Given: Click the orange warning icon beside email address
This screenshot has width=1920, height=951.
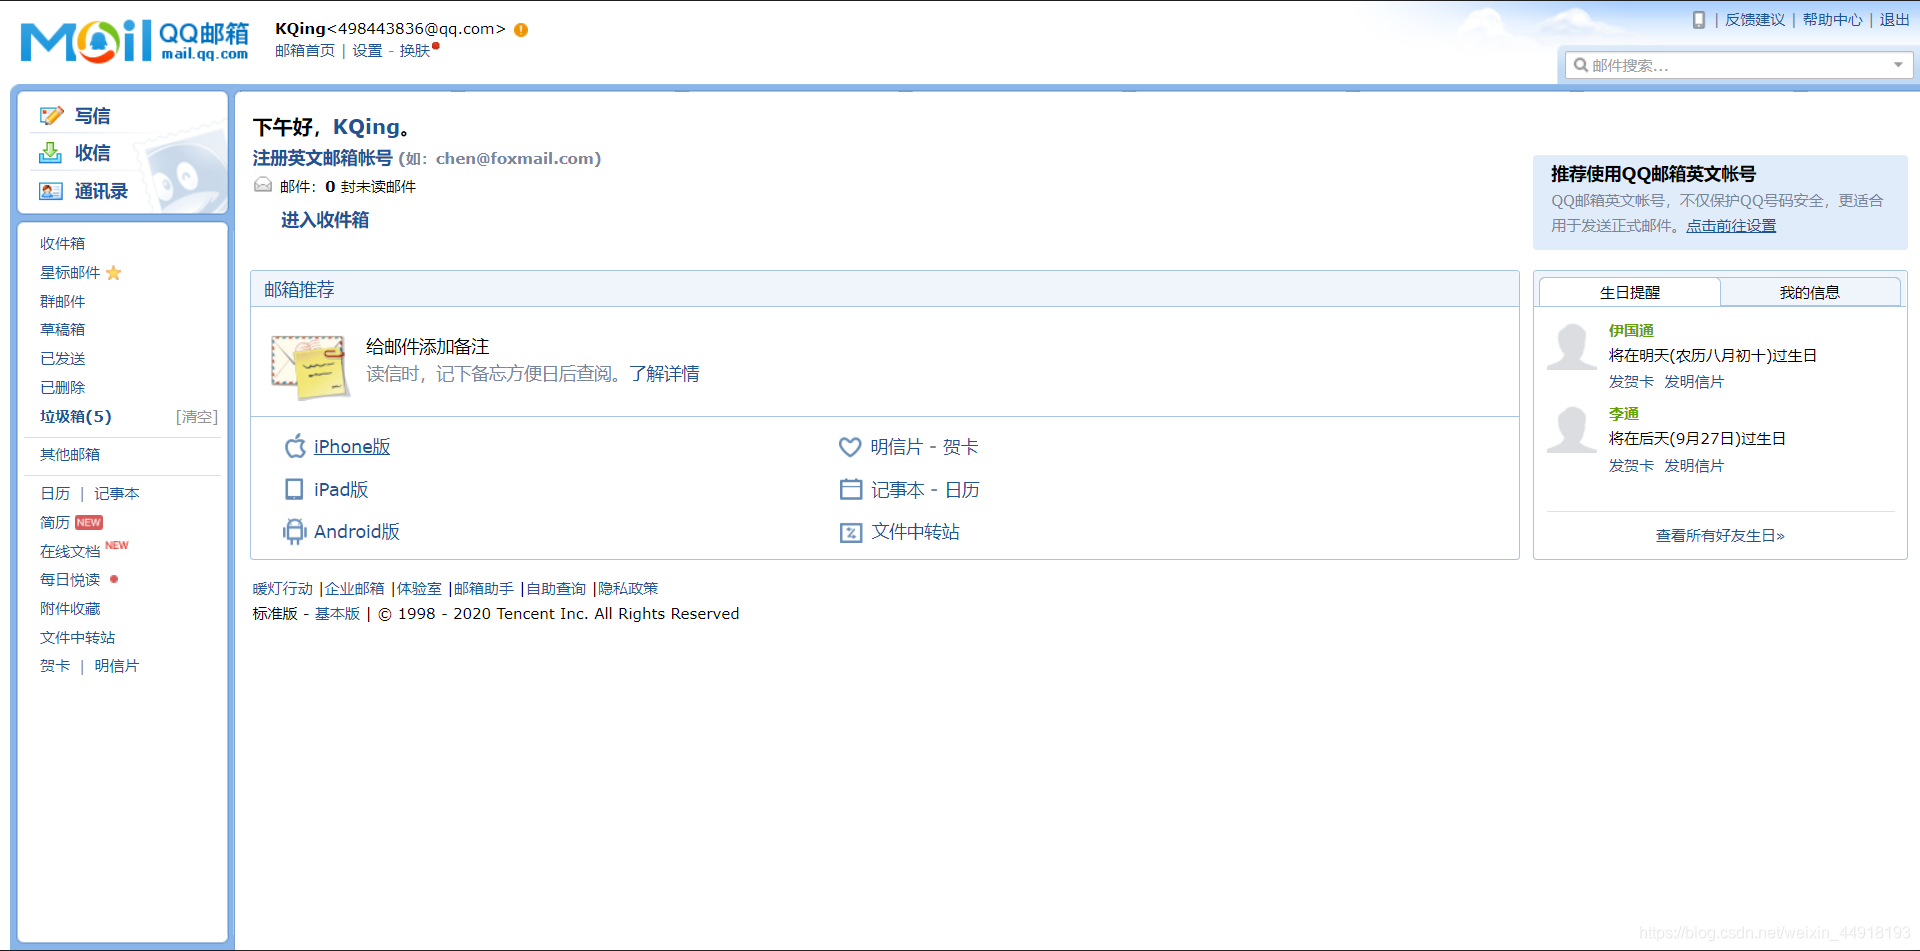Looking at the screenshot, I should tap(521, 30).
